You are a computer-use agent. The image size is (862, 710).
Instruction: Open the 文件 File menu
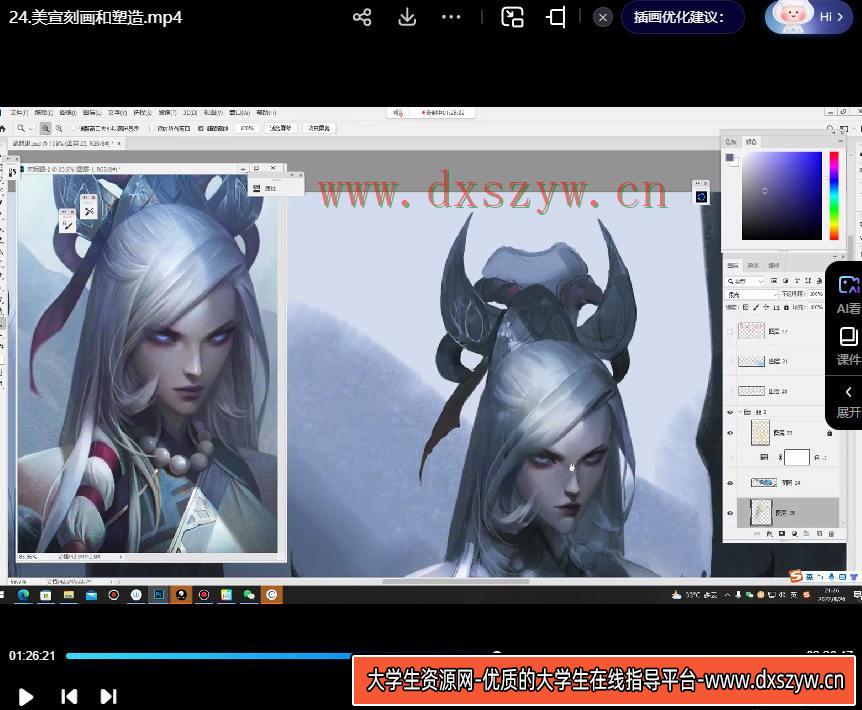pos(19,113)
